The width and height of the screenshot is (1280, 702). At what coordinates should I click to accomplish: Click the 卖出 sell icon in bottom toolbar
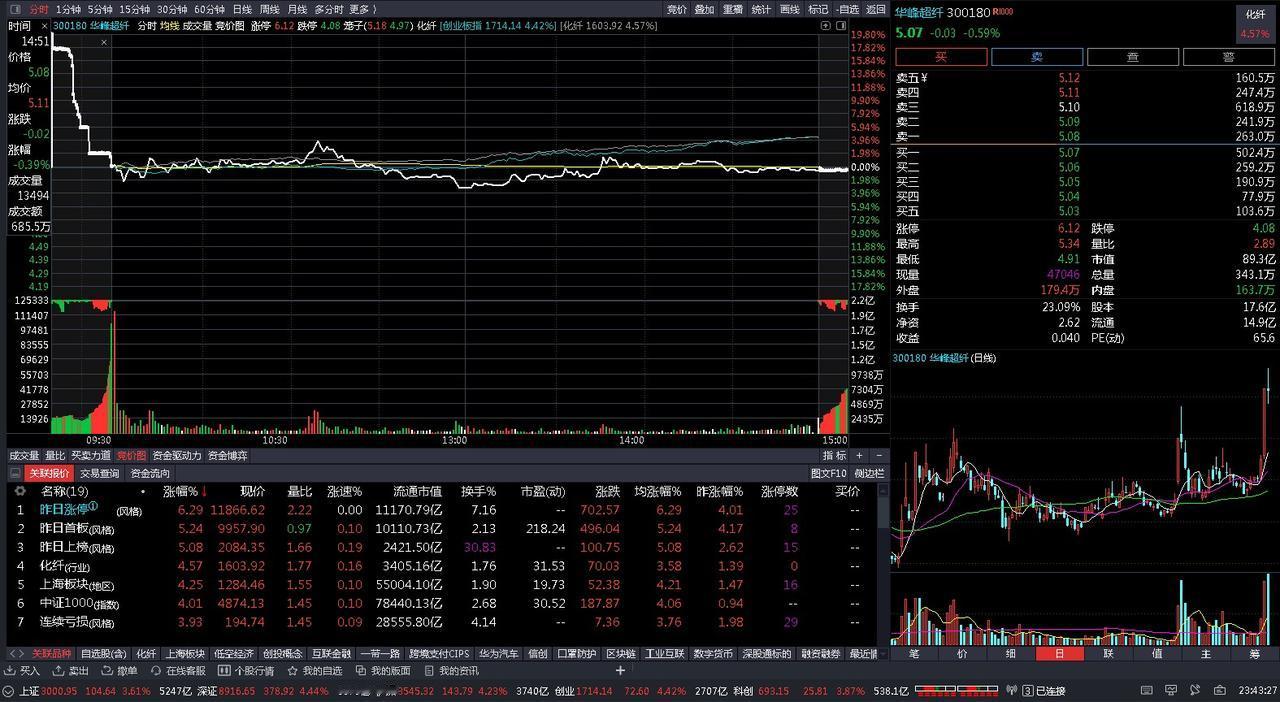point(70,671)
